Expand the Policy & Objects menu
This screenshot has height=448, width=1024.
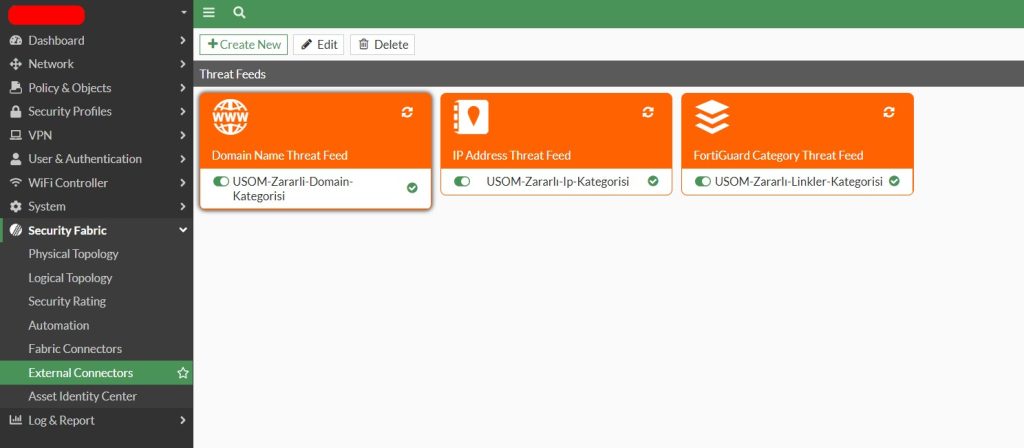click(96, 88)
